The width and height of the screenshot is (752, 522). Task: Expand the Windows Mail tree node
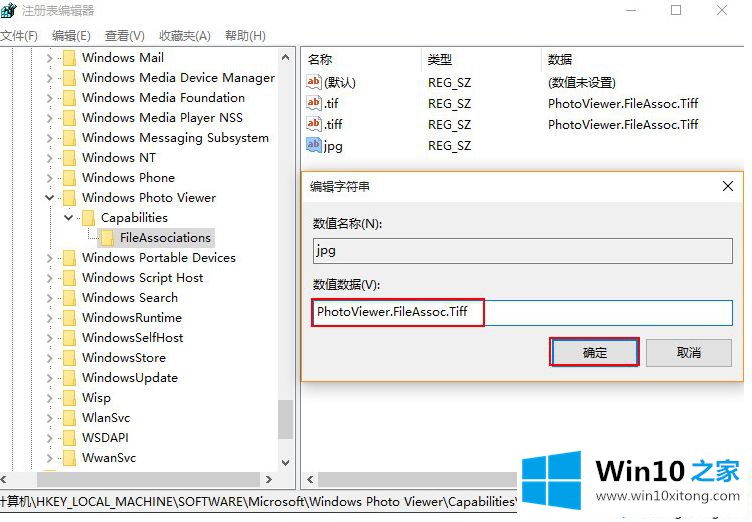pyautogui.click(x=49, y=58)
